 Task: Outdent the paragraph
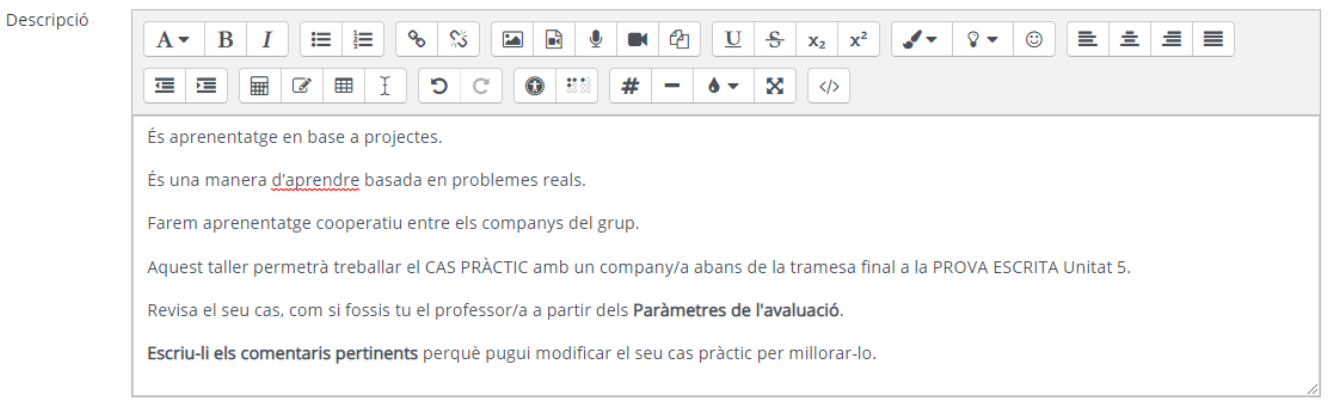165,87
